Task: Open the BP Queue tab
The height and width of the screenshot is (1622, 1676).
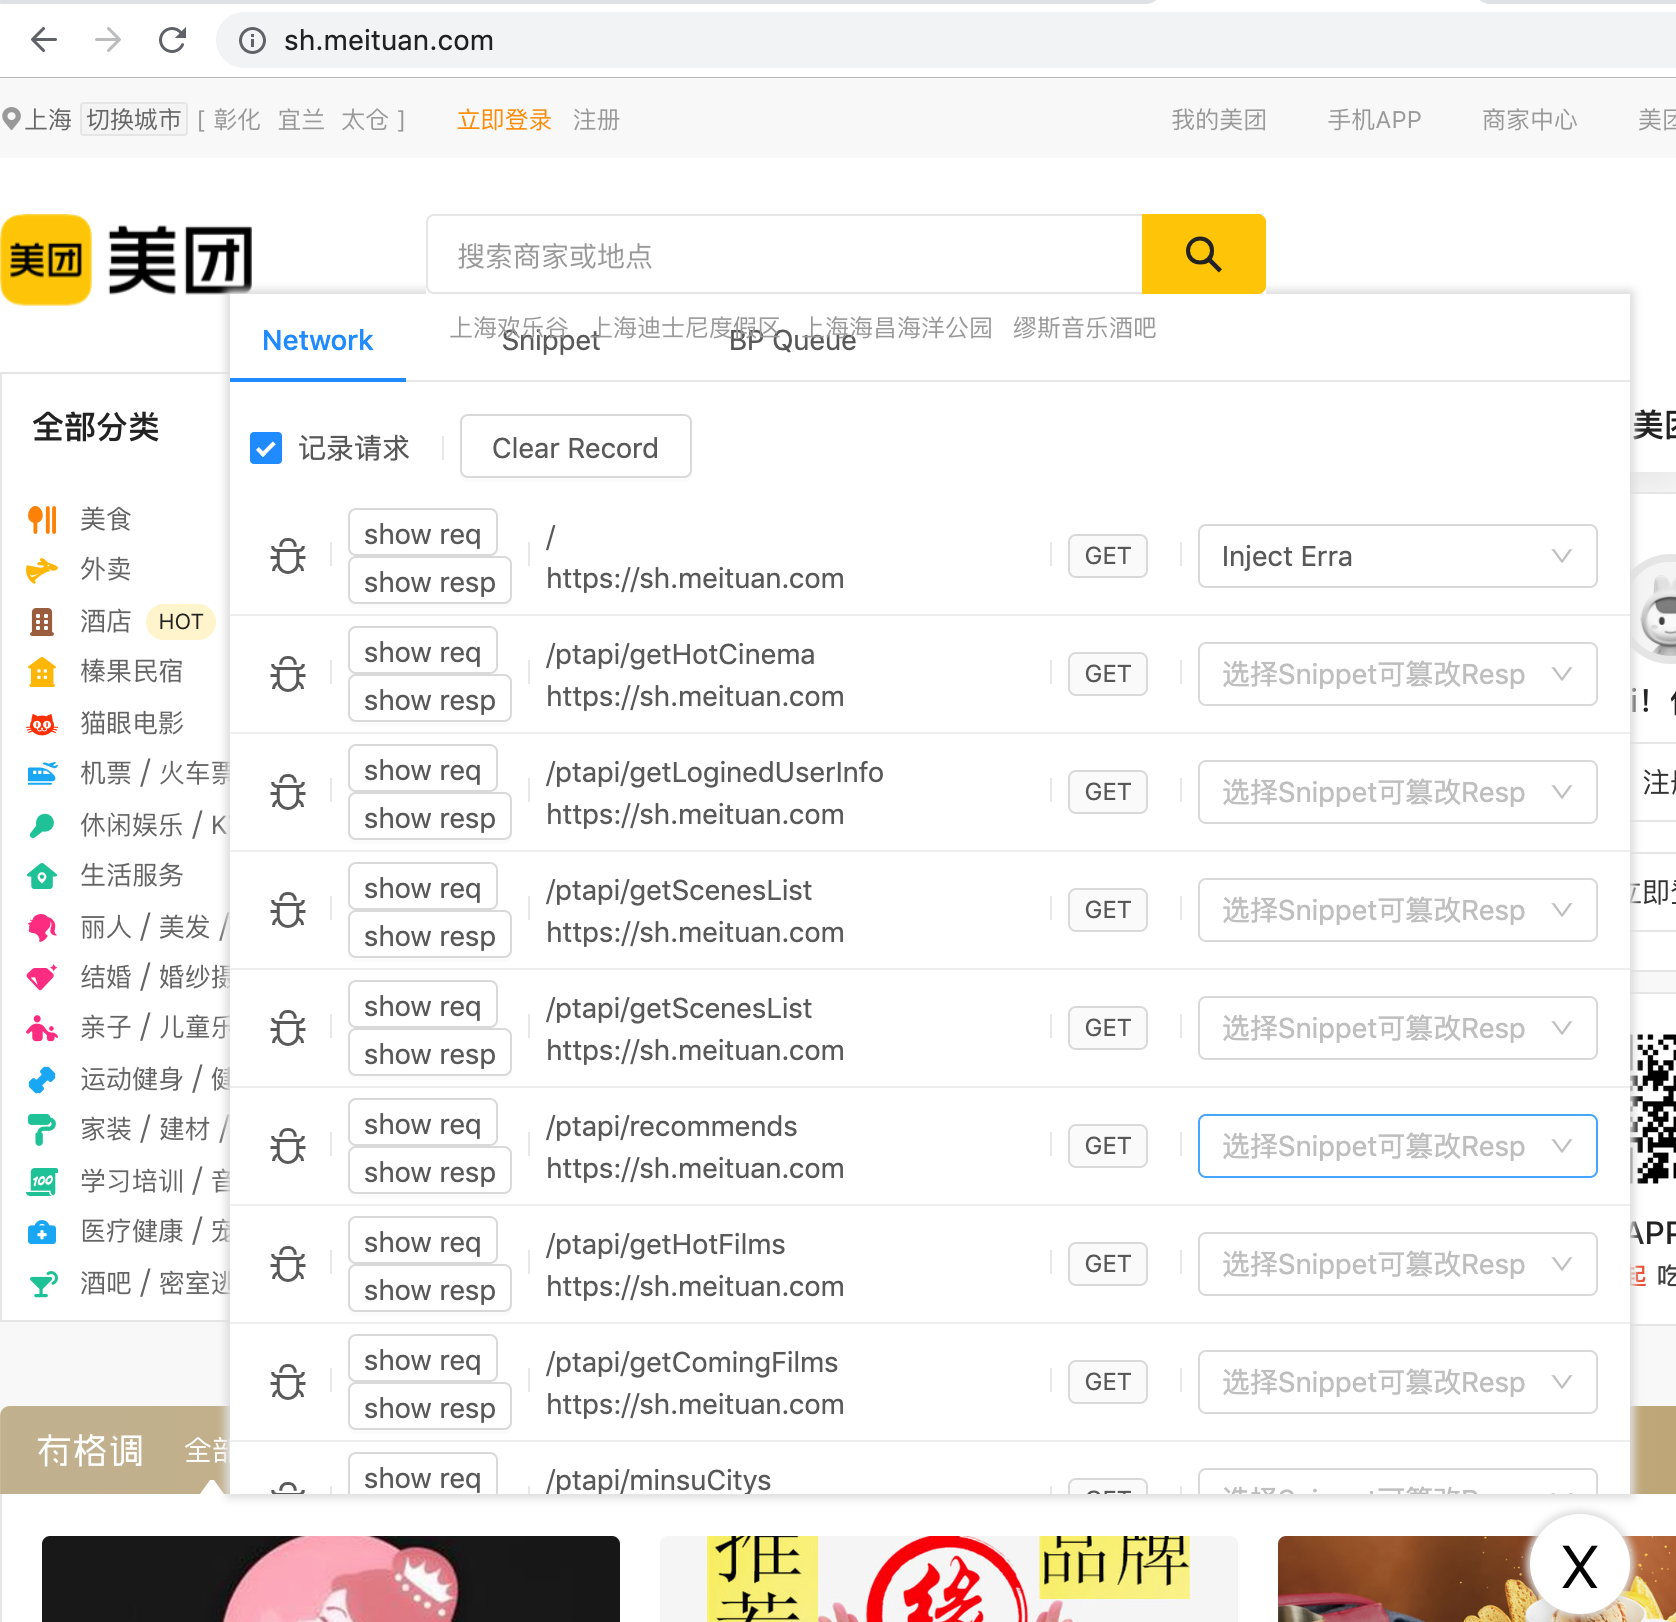Action: (x=792, y=341)
